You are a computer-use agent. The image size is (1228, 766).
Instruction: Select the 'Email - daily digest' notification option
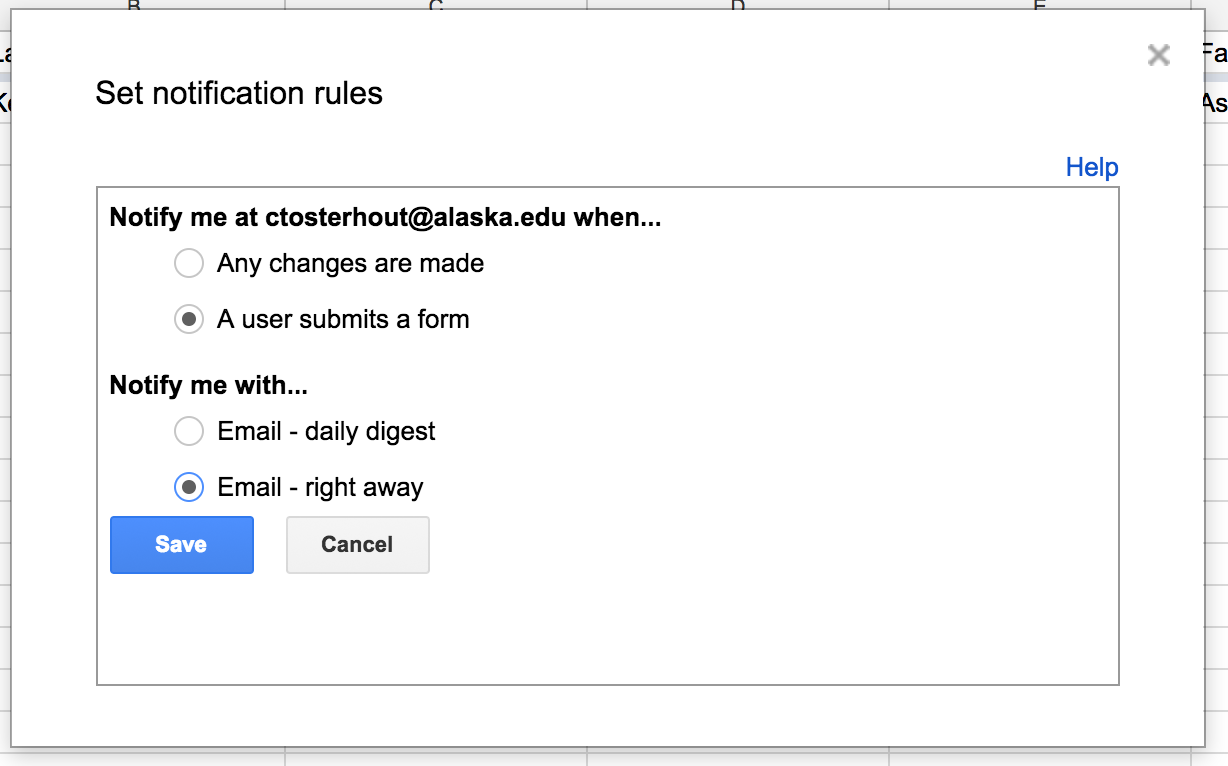point(189,431)
